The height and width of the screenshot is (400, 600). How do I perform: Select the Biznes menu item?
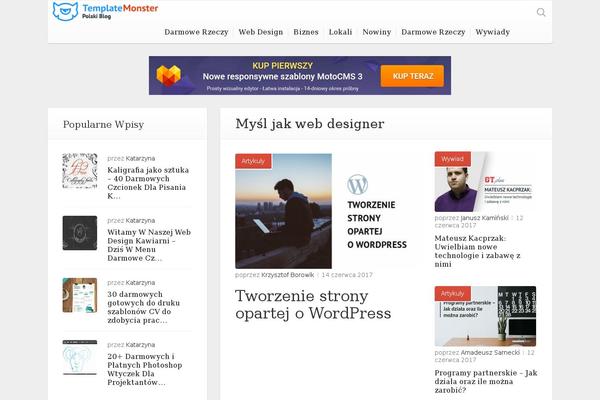(306, 32)
